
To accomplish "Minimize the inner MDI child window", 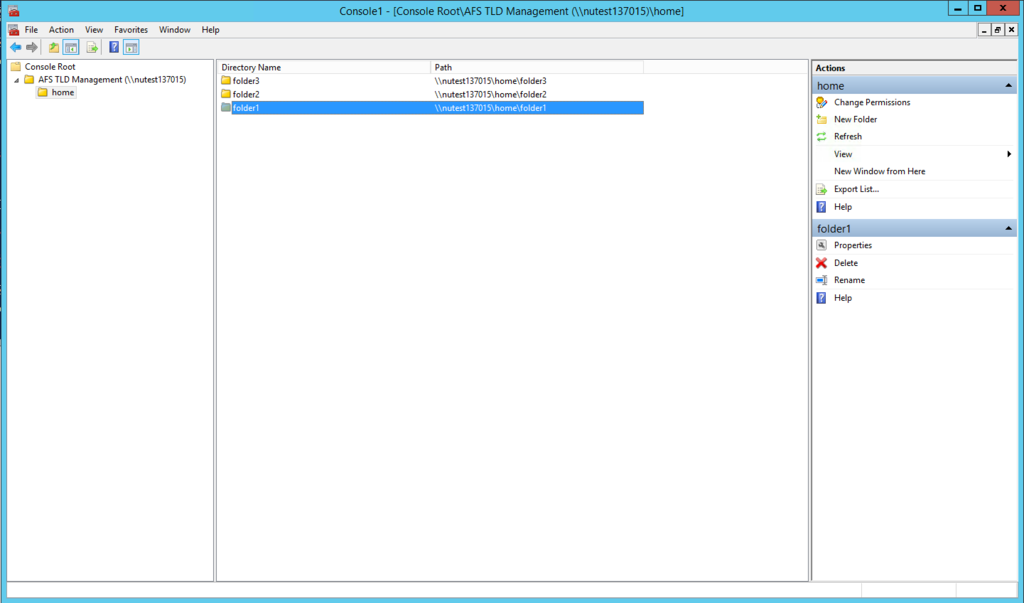I will pos(984,30).
